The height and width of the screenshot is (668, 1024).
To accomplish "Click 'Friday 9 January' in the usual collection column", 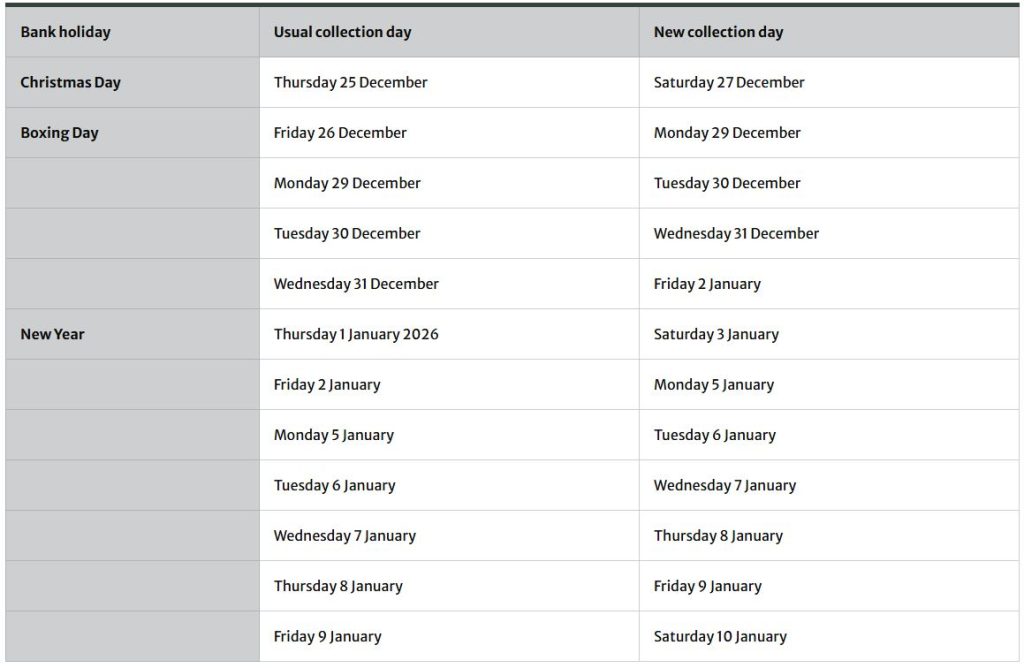I will pos(327,637).
